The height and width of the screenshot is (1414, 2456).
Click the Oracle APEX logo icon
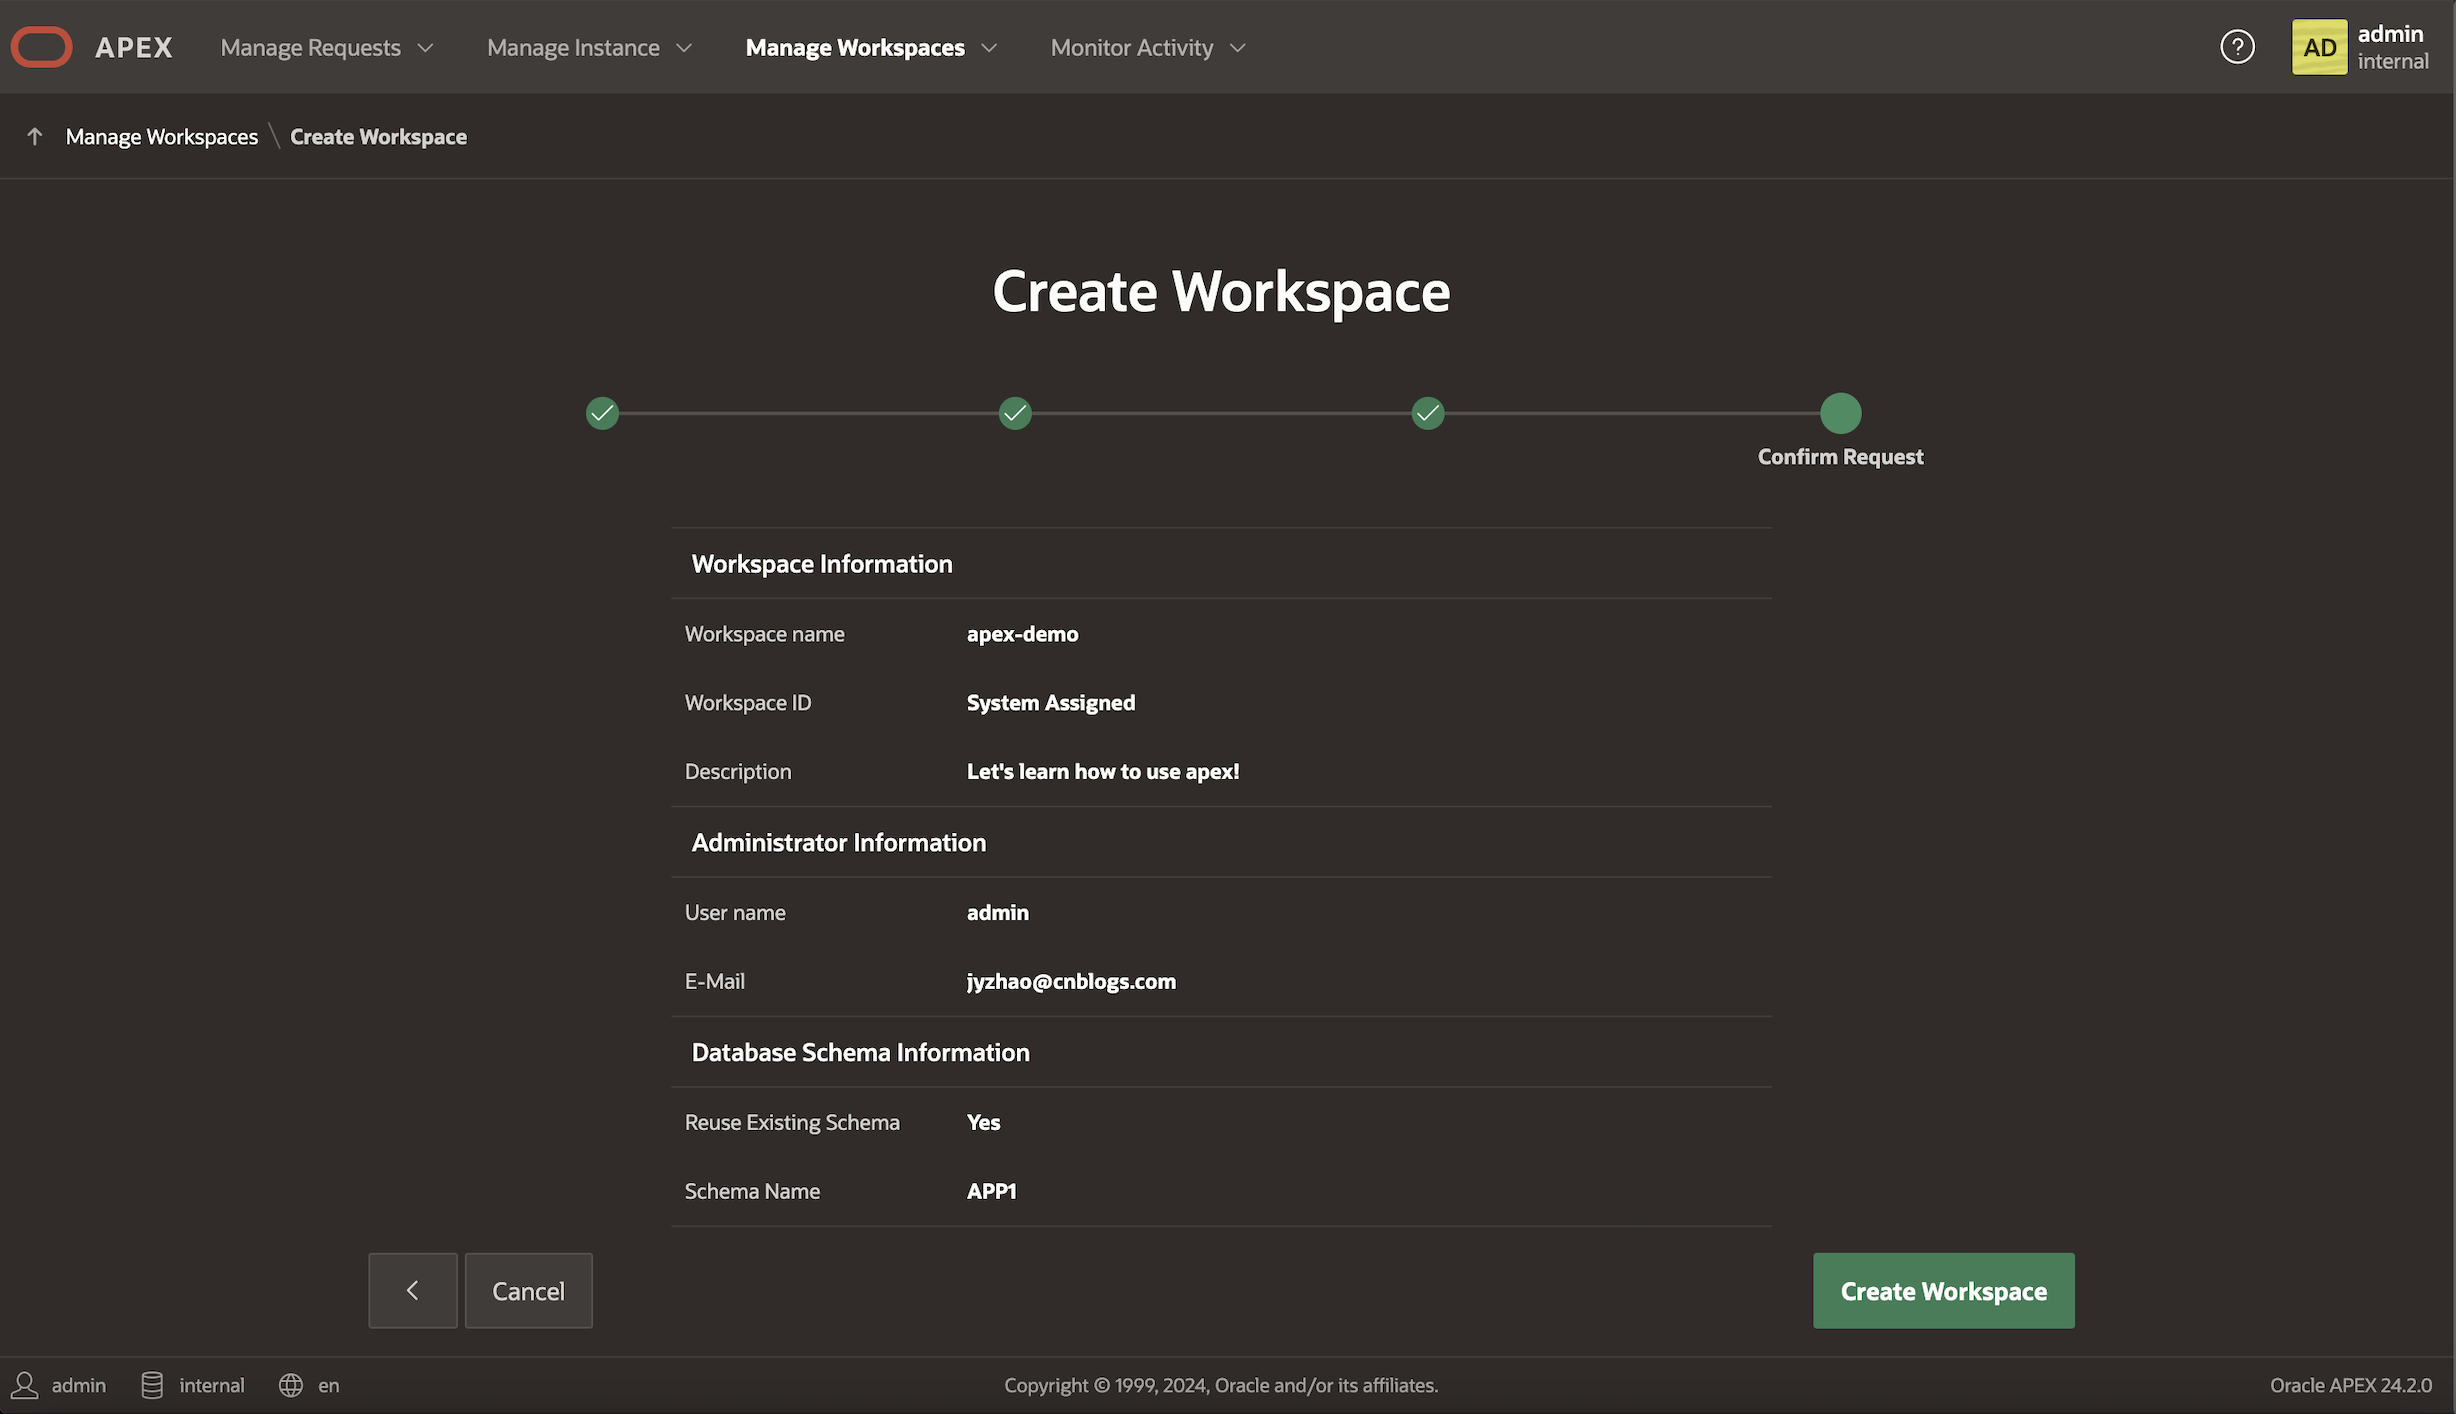(x=41, y=47)
